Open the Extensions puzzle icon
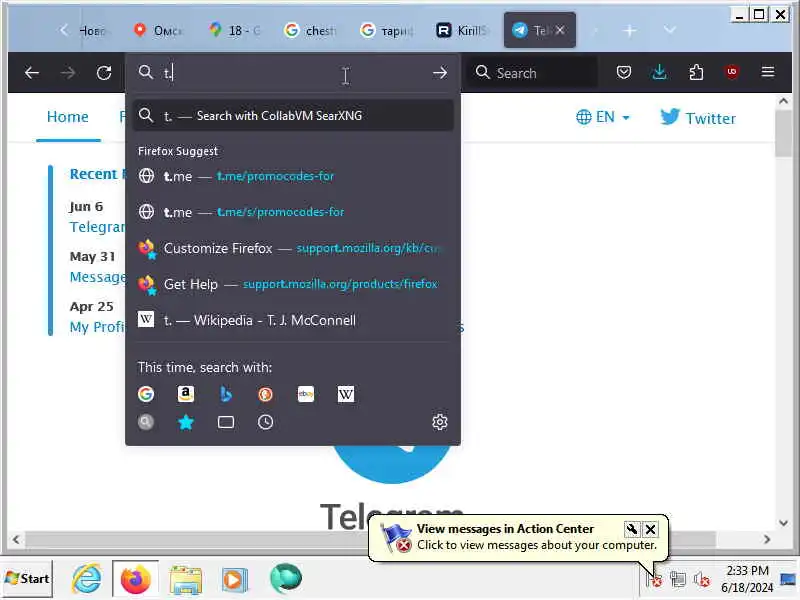Image resolution: width=800 pixels, height=600 pixels. pos(696,72)
